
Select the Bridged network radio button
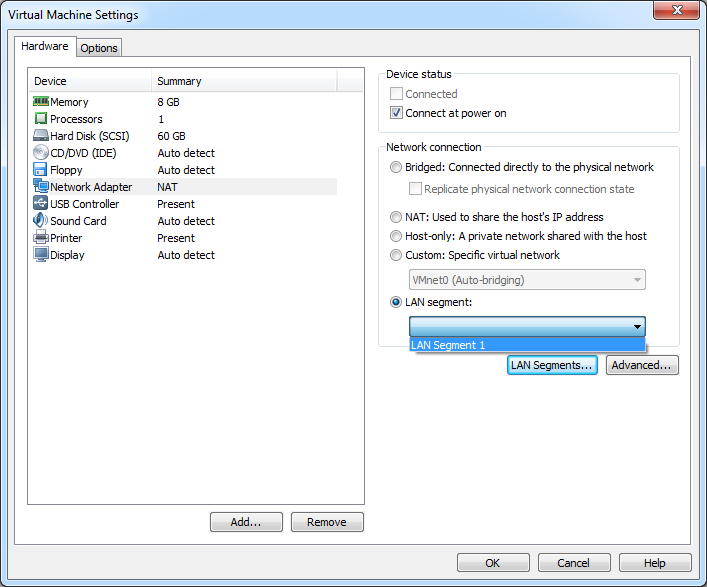coord(397,167)
